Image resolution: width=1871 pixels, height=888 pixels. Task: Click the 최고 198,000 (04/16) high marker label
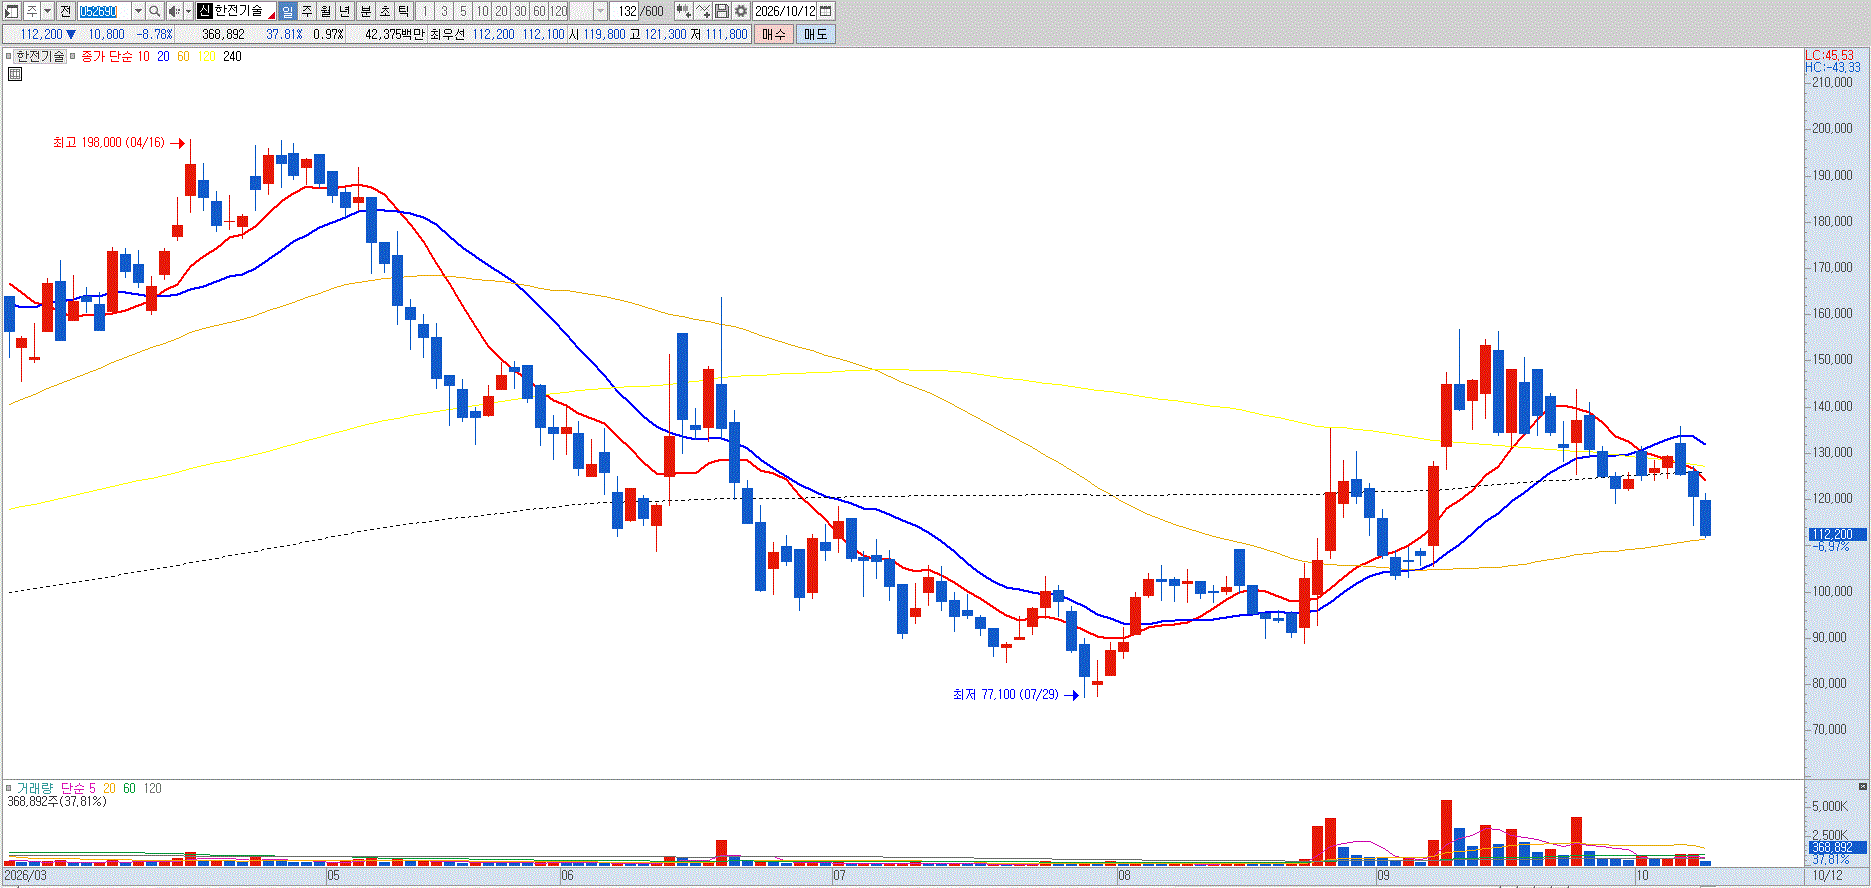tap(109, 143)
